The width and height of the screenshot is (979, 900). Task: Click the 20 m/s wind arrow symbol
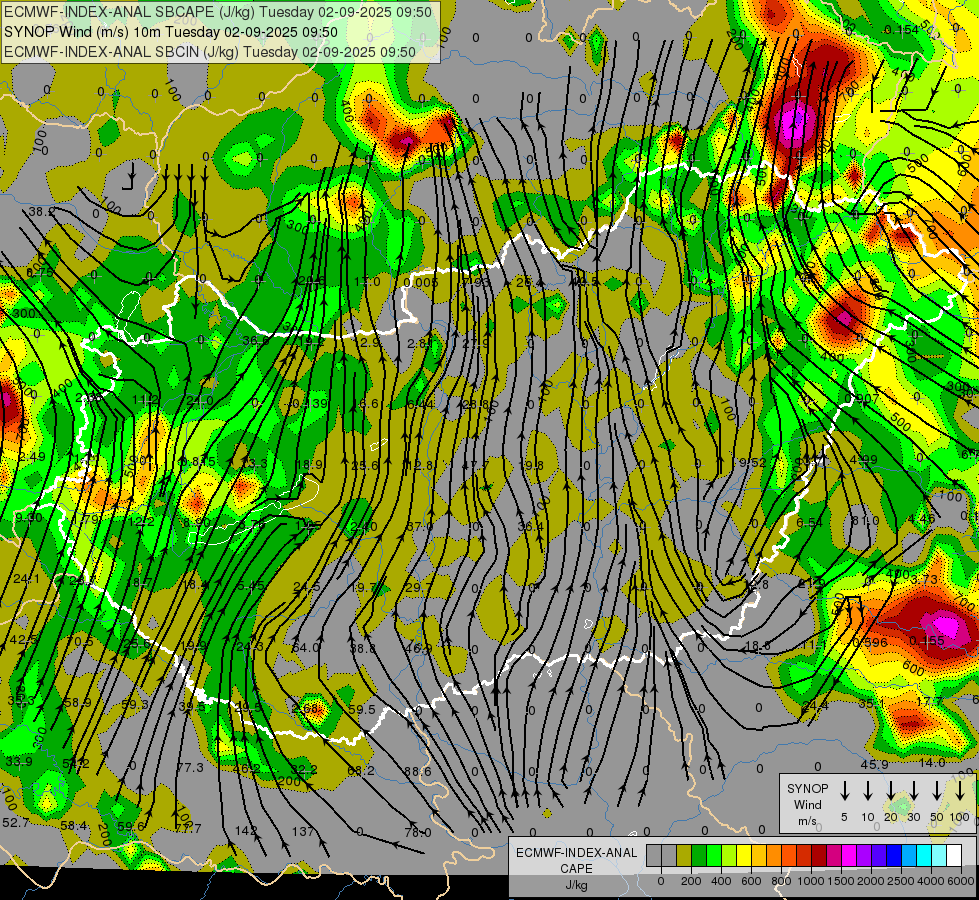890,790
